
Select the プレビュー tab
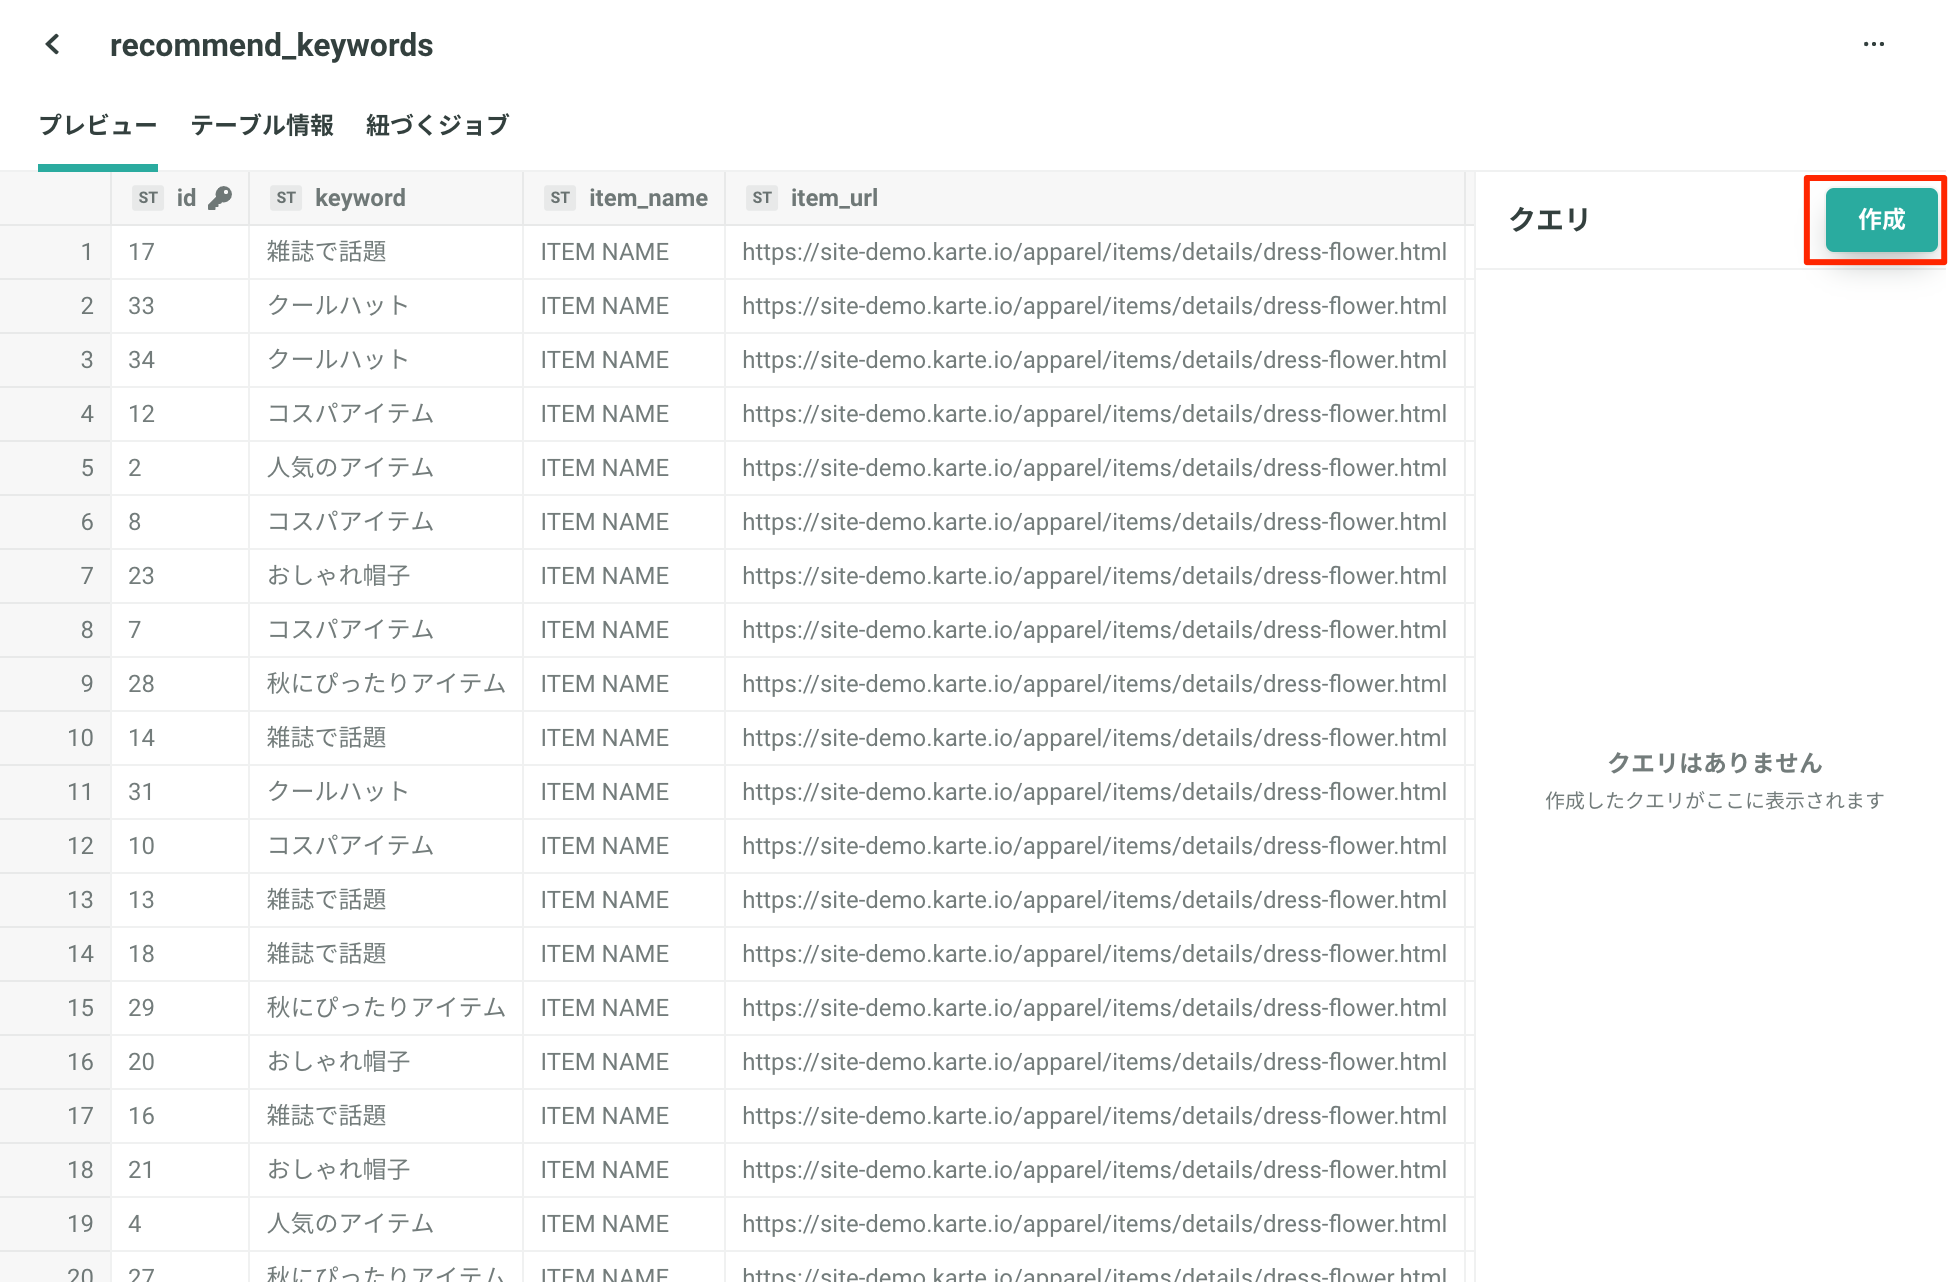[x=98, y=125]
